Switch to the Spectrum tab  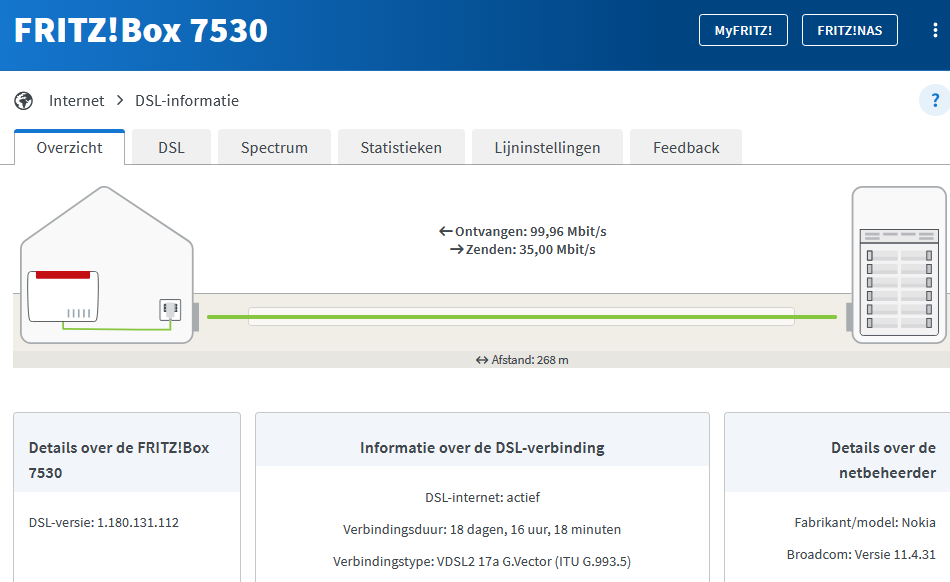tap(274, 147)
